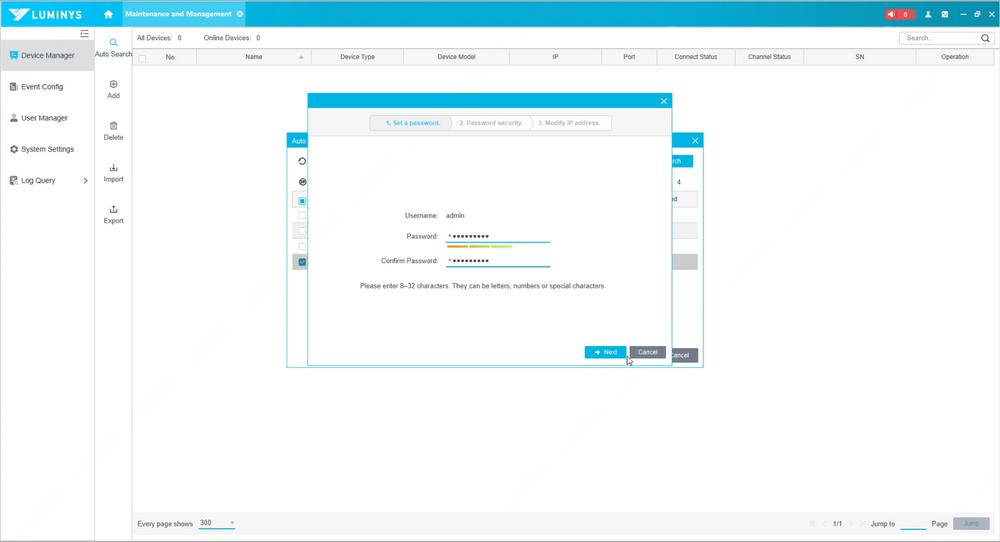Click the Delete trash icon

point(113,127)
